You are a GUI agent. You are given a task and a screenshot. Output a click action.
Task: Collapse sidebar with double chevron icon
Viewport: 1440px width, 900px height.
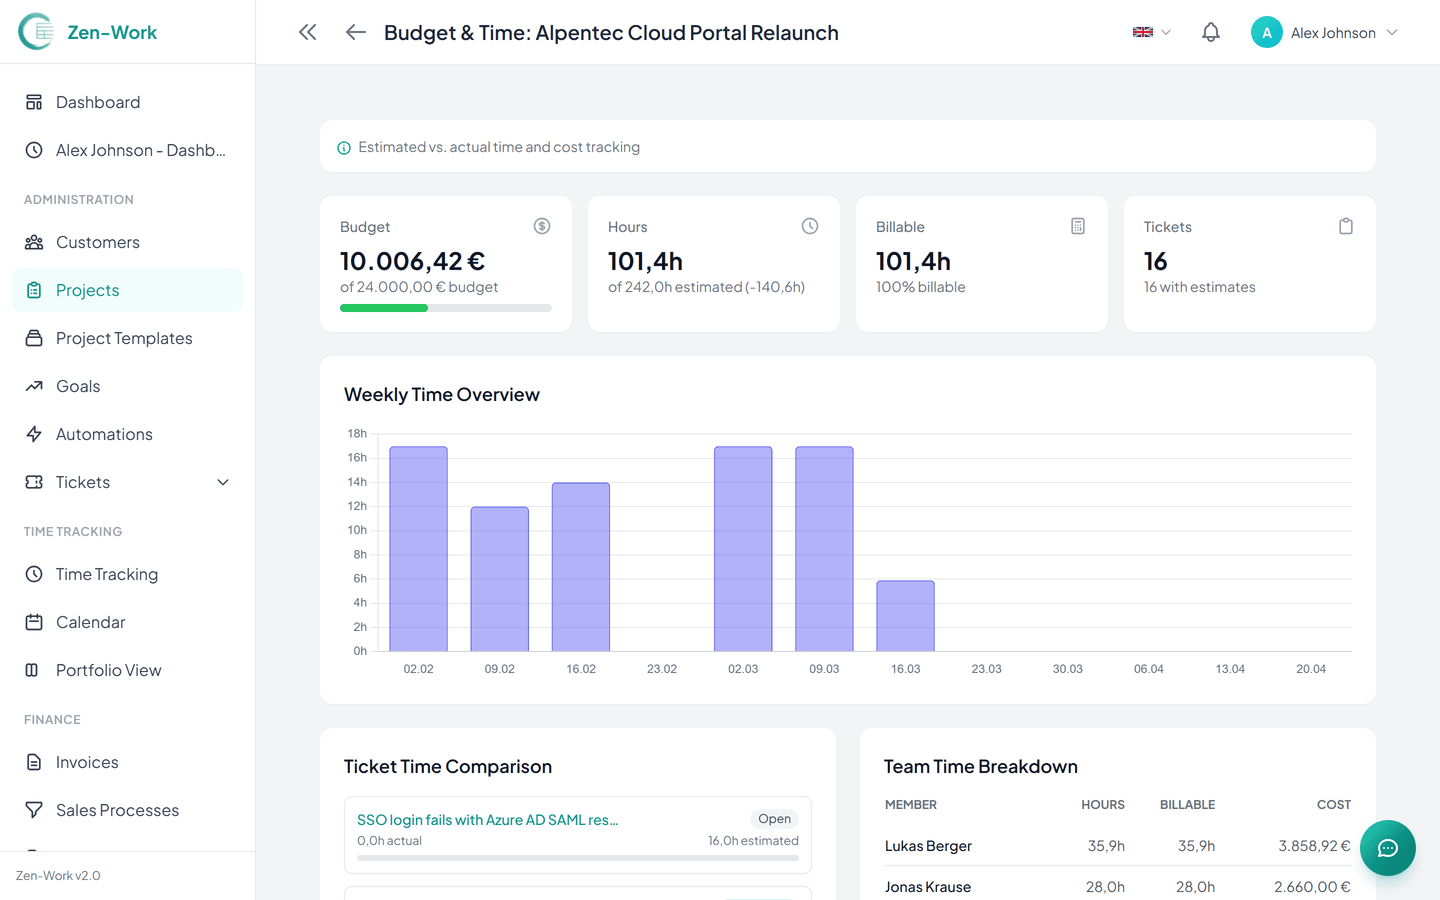coord(308,32)
